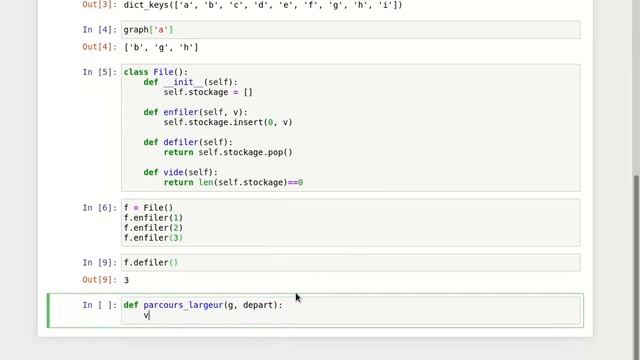Viewport: 640px width, 360px height.
Task: Click the In [5]: prompt label
Action: 100,72
